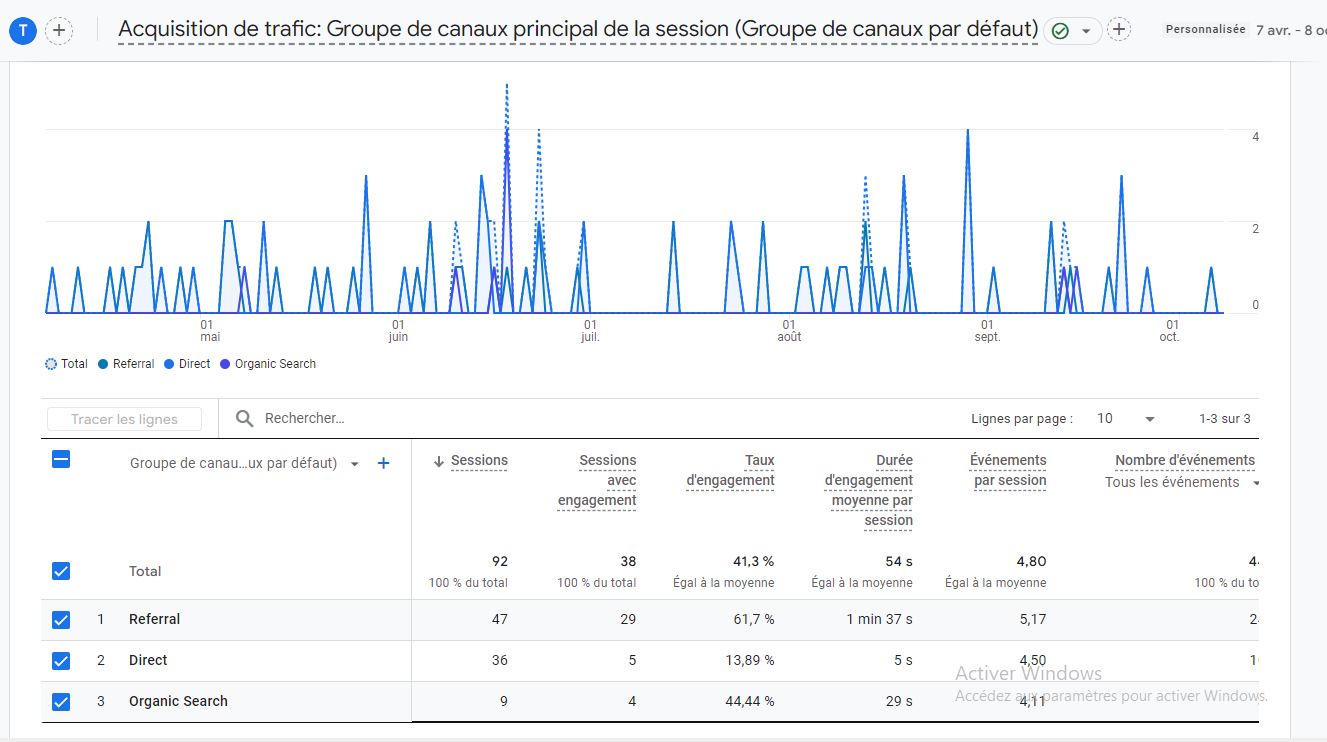Viewport: 1327px width, 742px height.
Task: Click the plus icon next to T avatar
Action: tap(59, 31)
